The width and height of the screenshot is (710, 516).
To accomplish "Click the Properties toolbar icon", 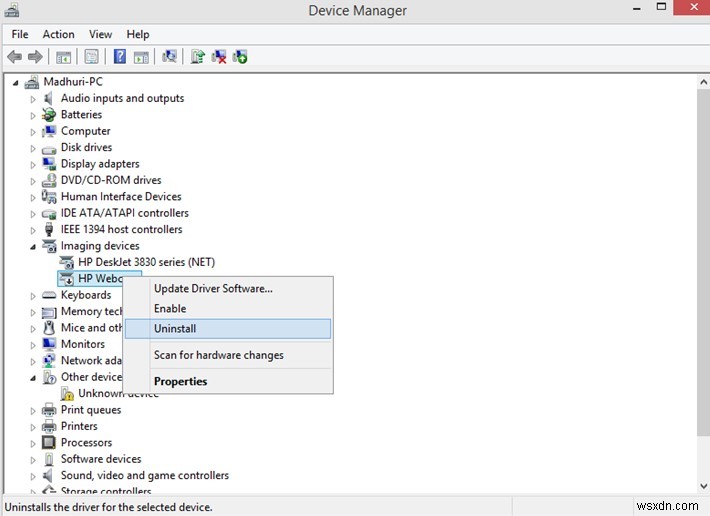I will tap(92, 57).
